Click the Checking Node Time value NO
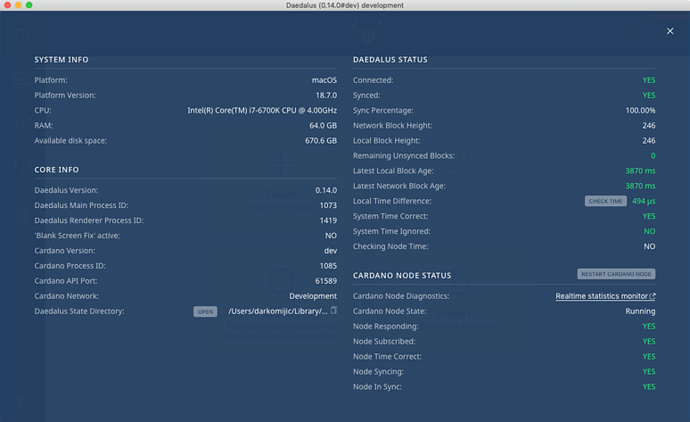 click(x=650, y=246)
